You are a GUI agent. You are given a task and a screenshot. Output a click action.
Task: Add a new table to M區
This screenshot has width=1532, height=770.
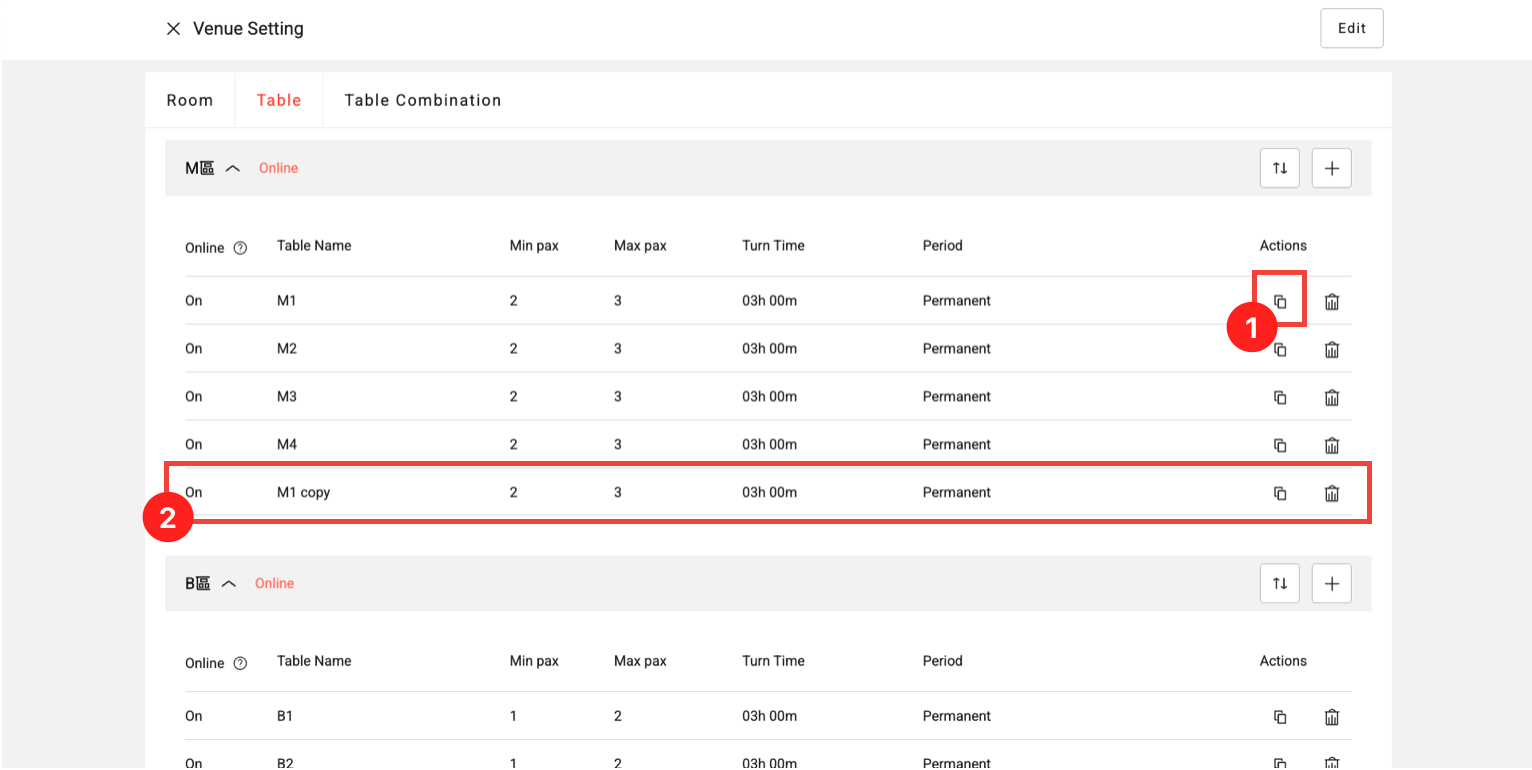[x=1331, y=168]
